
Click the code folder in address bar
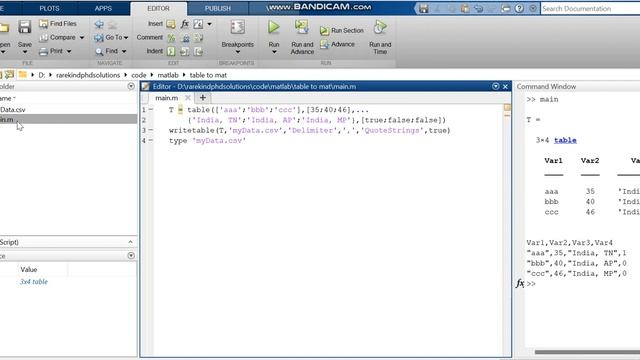point(139,75)
